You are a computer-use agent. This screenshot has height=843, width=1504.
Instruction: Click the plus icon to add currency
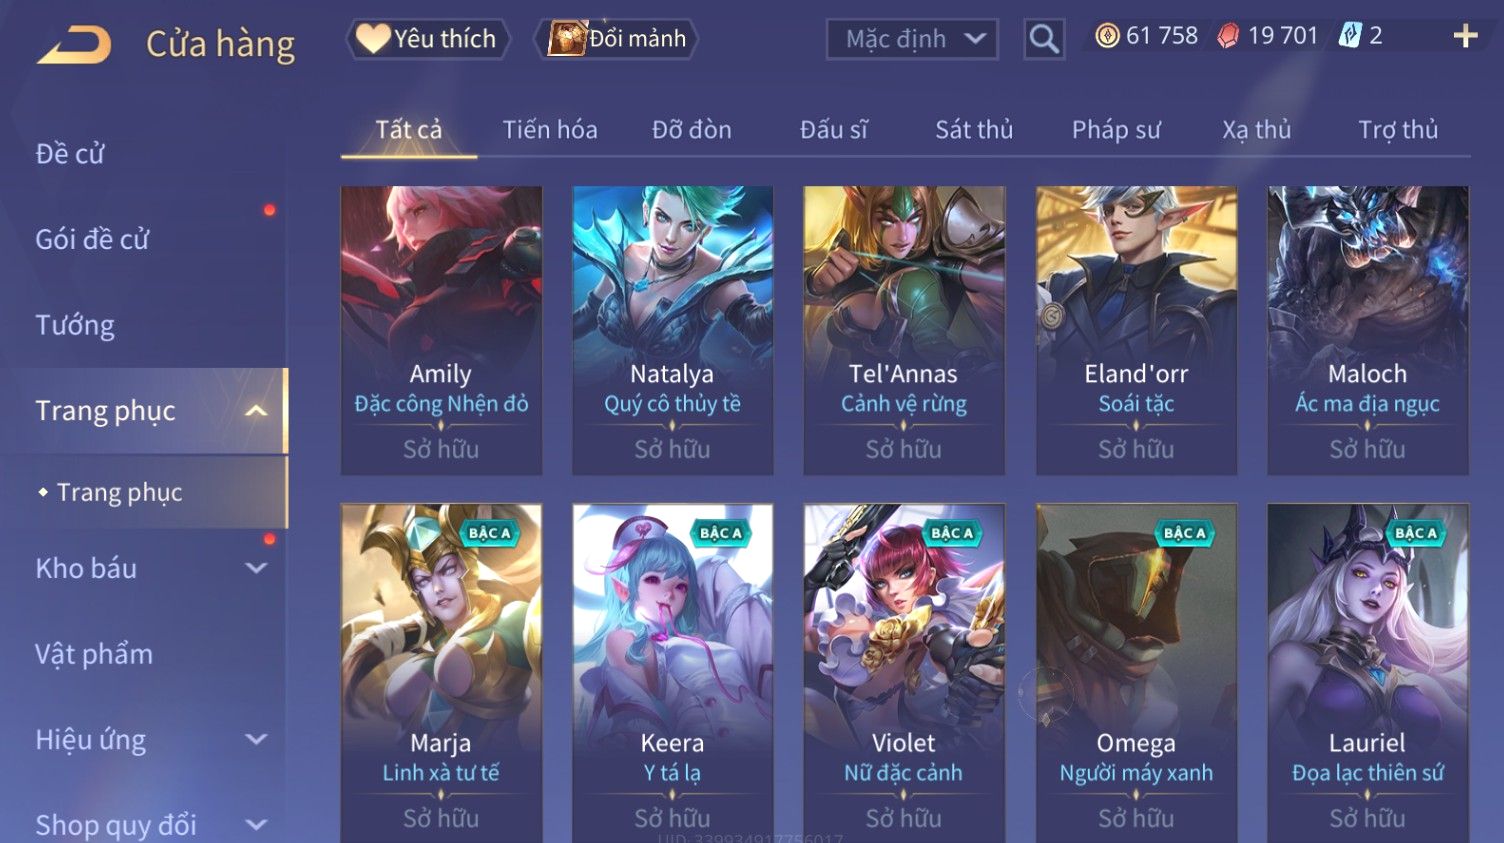coord(1465,36)
